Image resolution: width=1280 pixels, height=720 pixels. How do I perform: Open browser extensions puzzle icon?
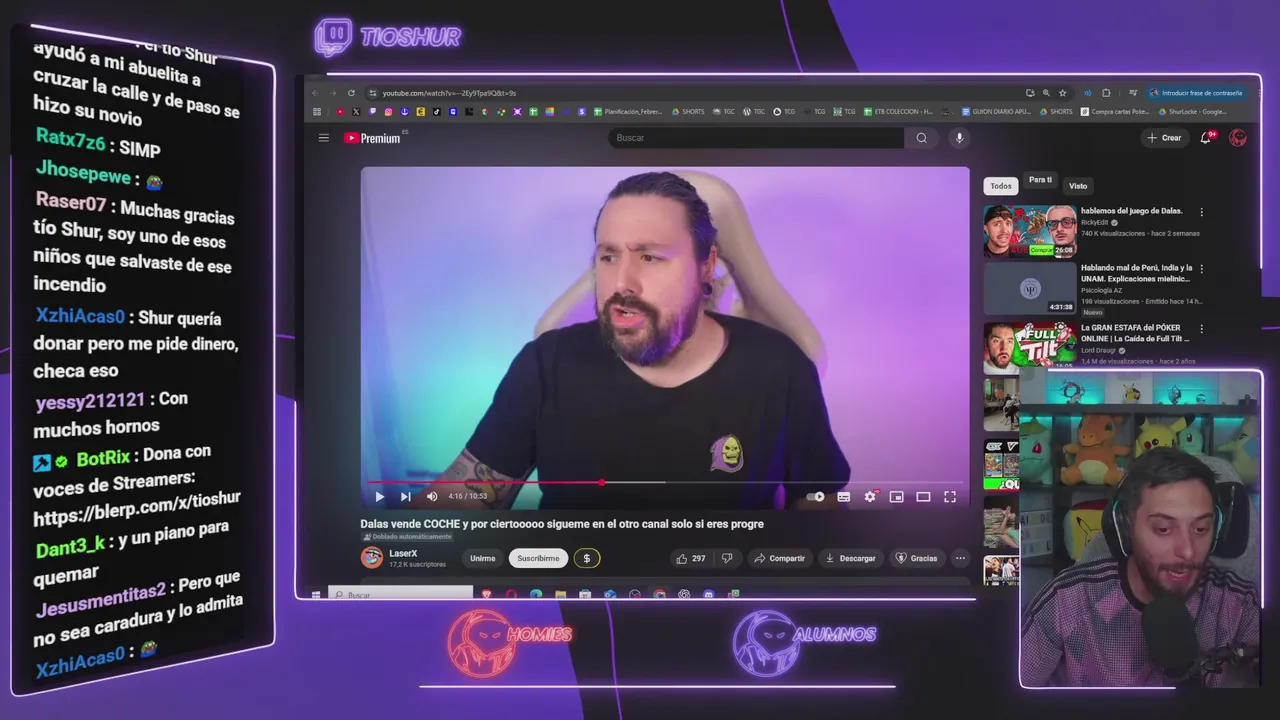(x=1106, y=93)
